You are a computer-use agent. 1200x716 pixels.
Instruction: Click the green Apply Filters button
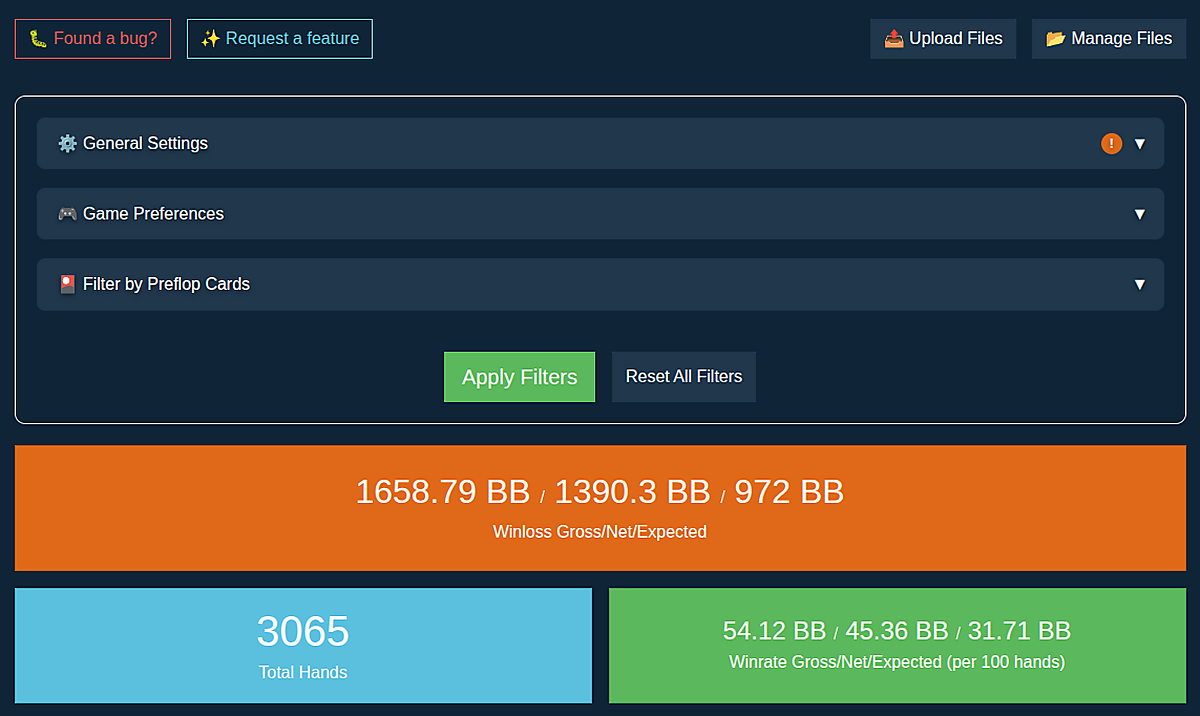click(x=519, y=377)
